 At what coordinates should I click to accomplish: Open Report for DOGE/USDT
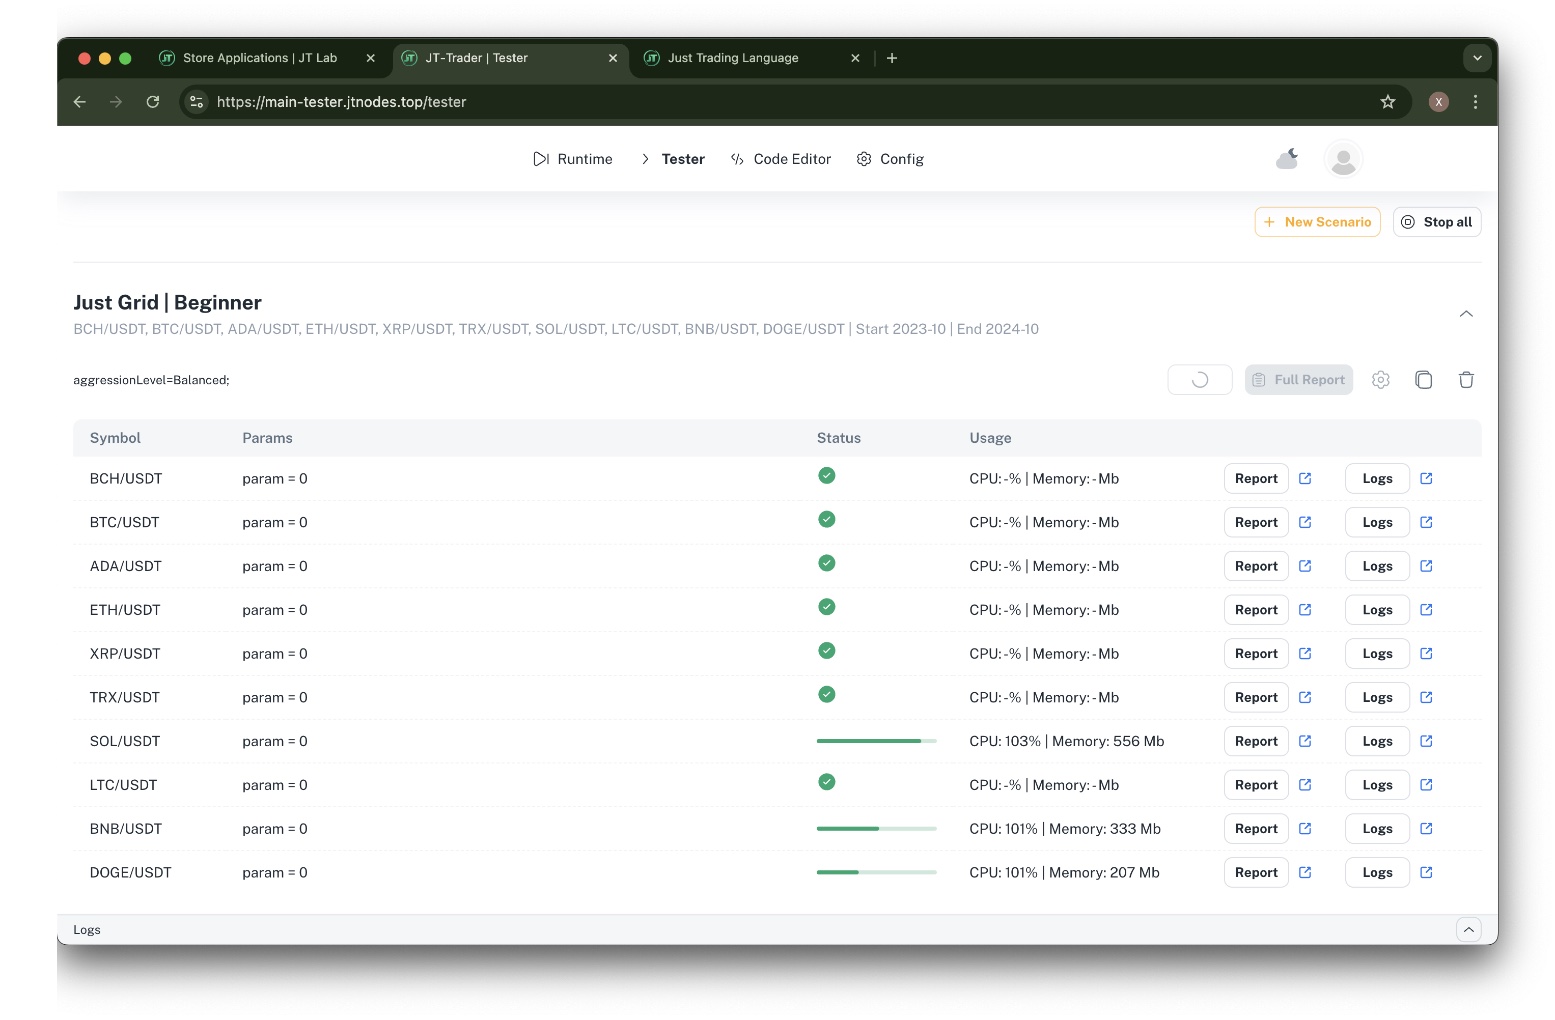point(1256,873)
